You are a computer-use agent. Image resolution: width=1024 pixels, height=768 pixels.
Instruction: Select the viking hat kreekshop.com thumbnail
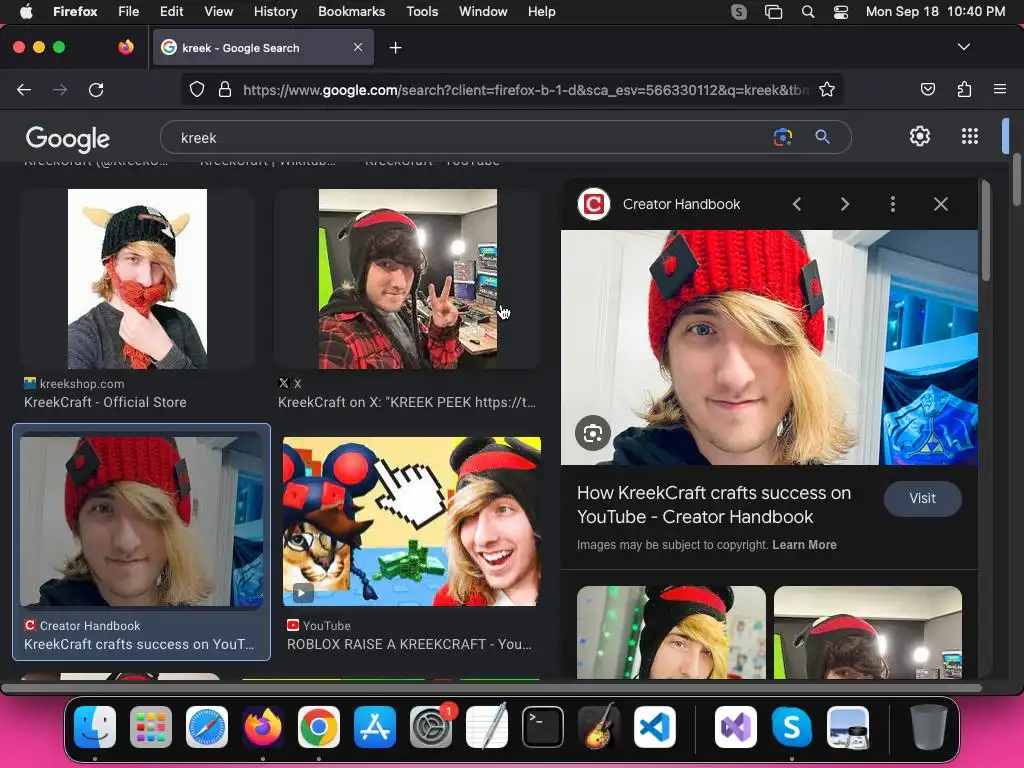pyautogui.click(x=137, y=279)
